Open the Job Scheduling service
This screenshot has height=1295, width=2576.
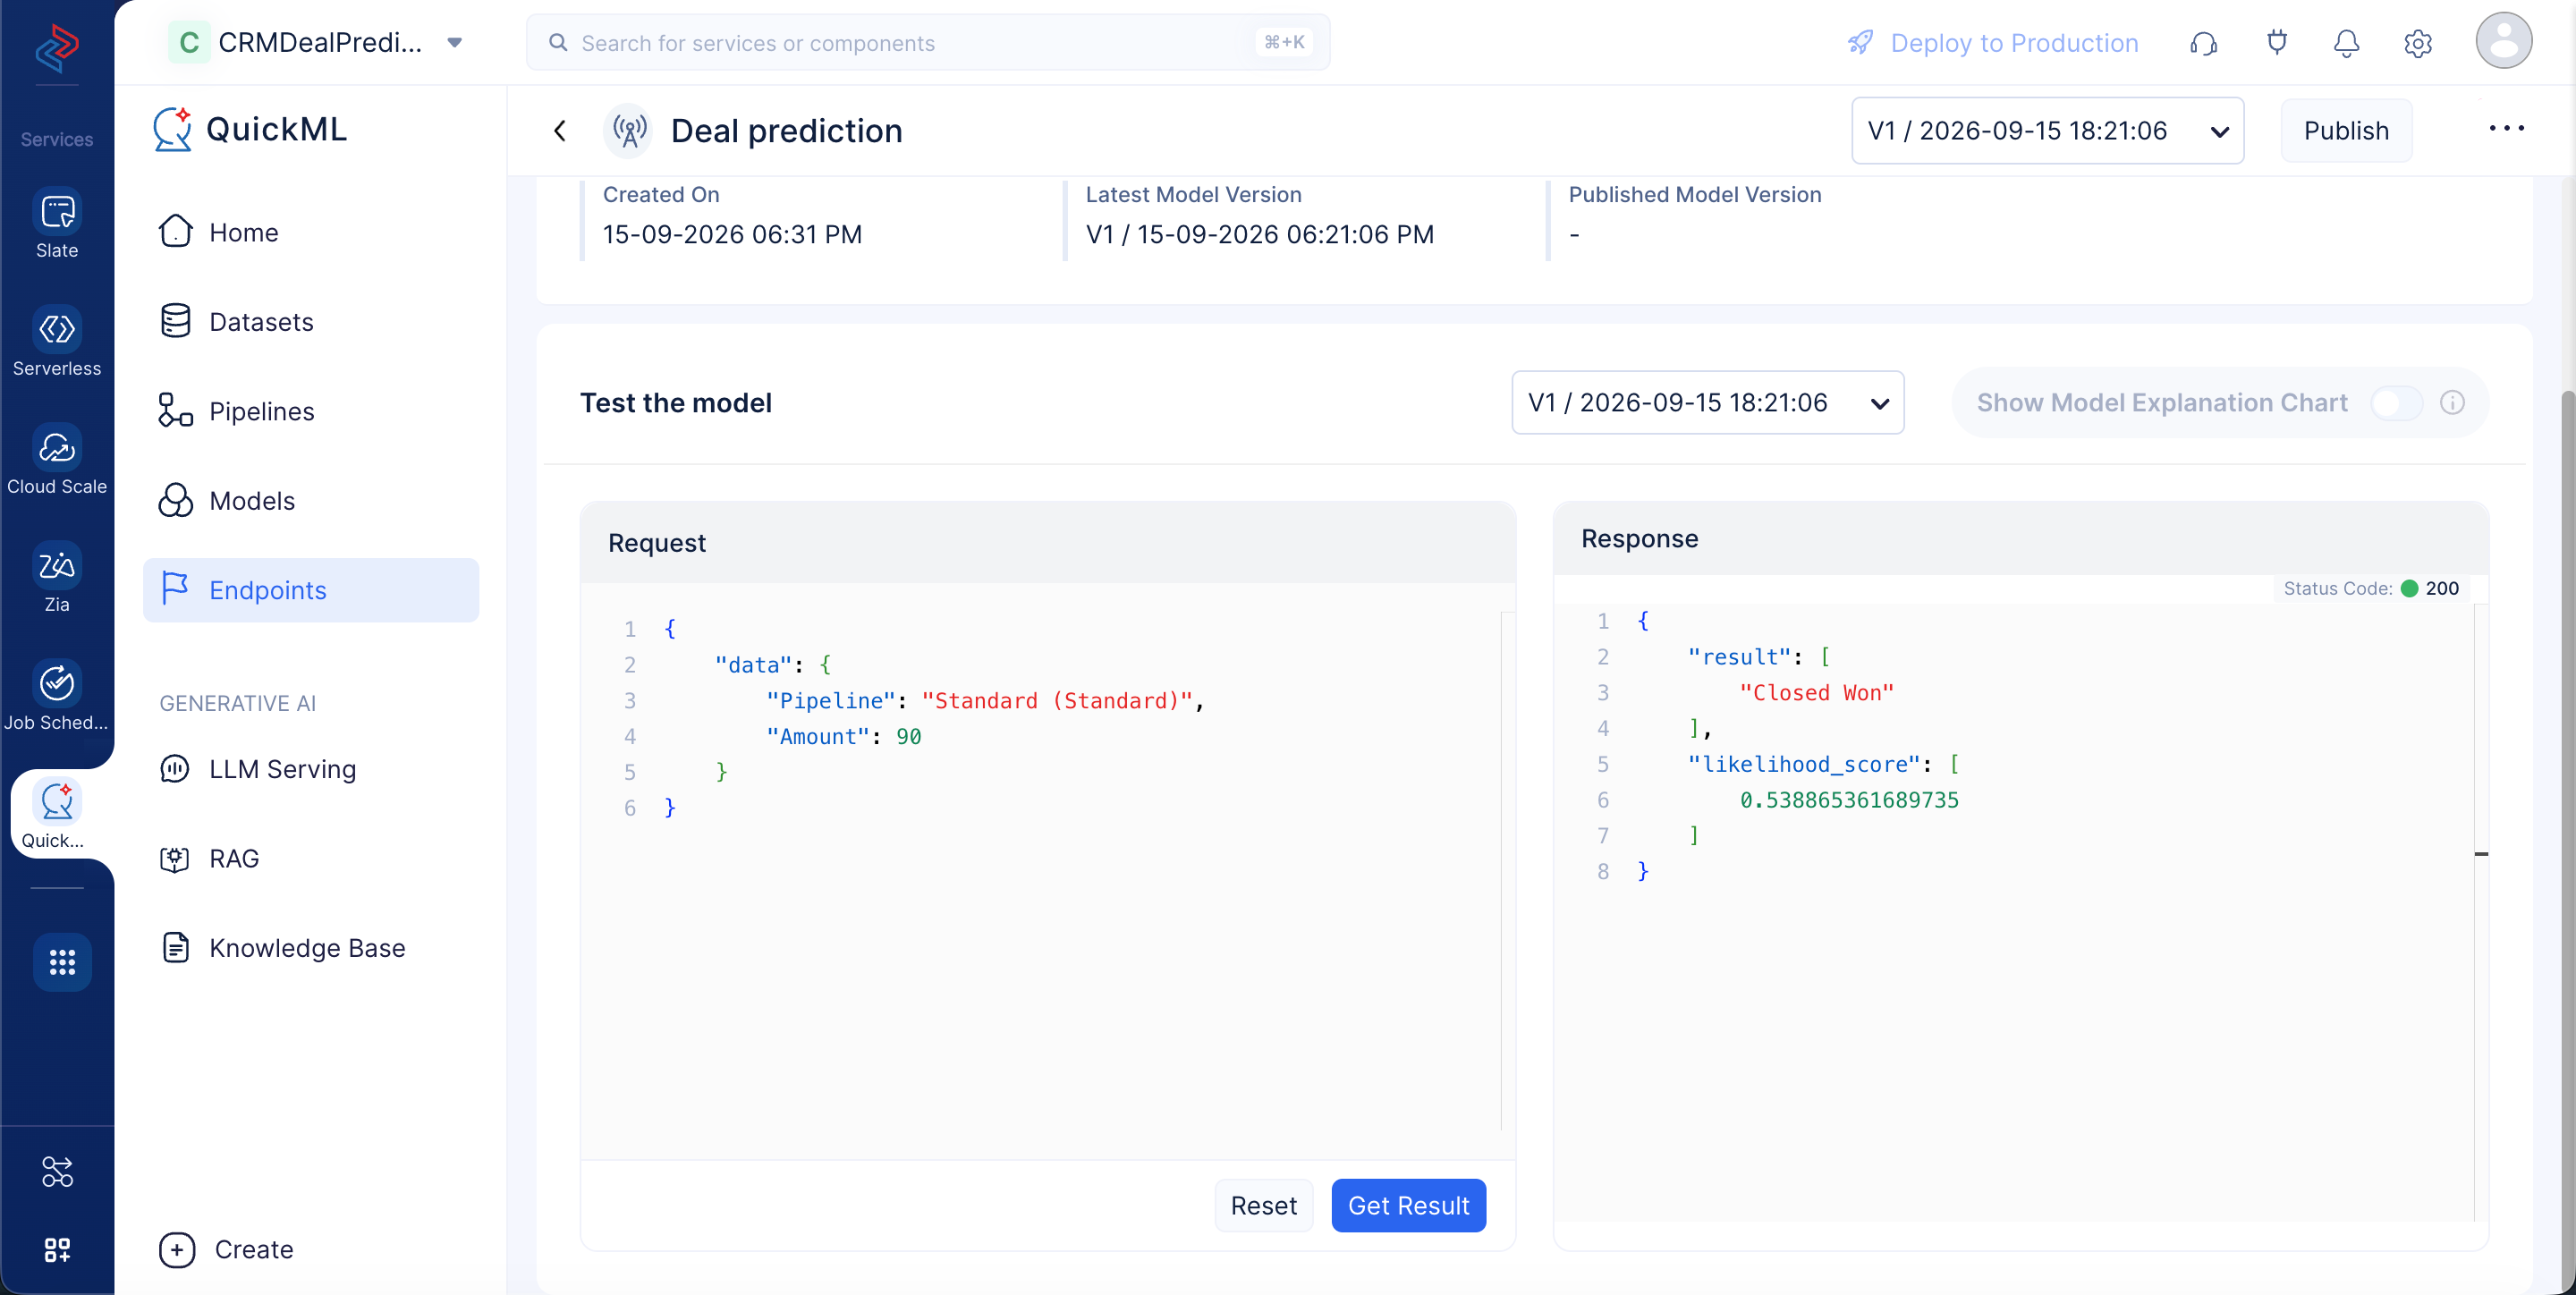(57, 695)
